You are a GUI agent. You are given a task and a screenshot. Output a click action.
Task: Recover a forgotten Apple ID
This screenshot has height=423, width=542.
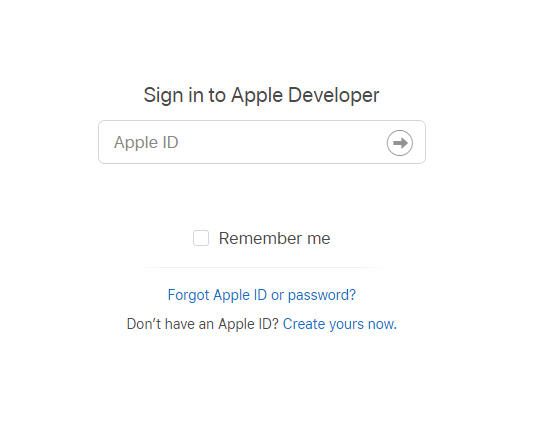[x=262, y=295]
